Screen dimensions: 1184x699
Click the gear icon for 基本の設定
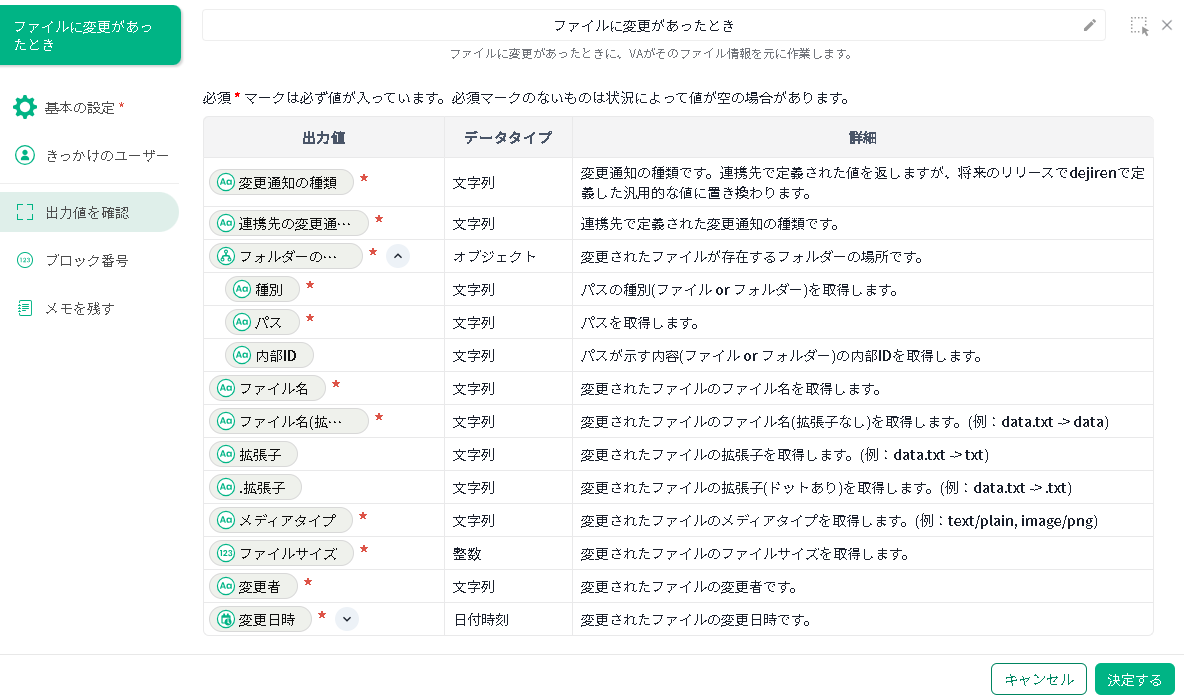pos(25,107)
